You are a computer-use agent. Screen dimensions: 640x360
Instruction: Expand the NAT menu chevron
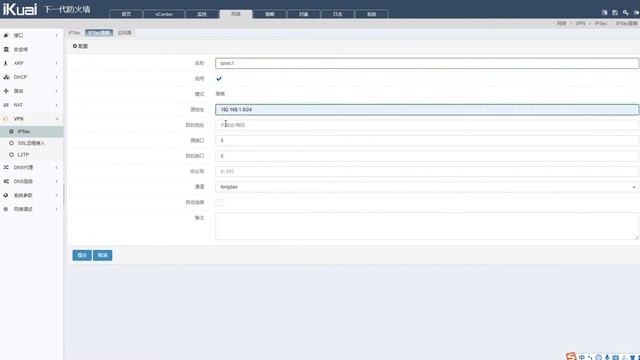[x=57, y=105]
